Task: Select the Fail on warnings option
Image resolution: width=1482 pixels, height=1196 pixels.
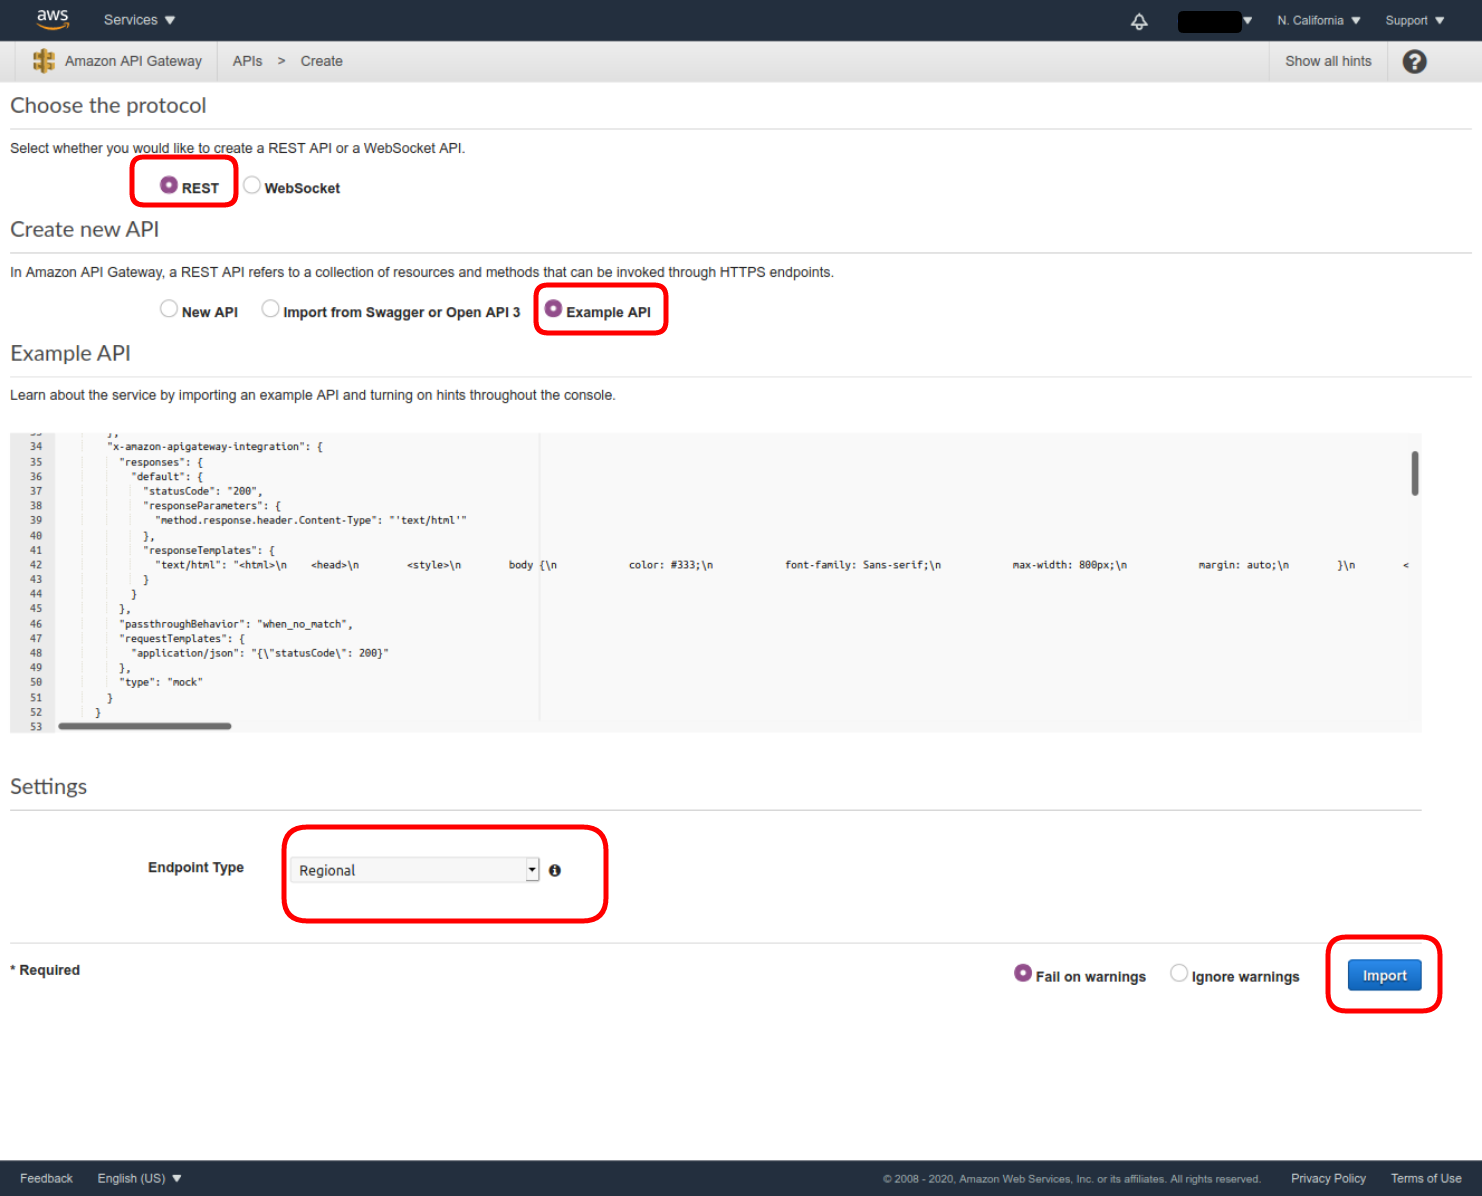Action: tap(1023, 973)
